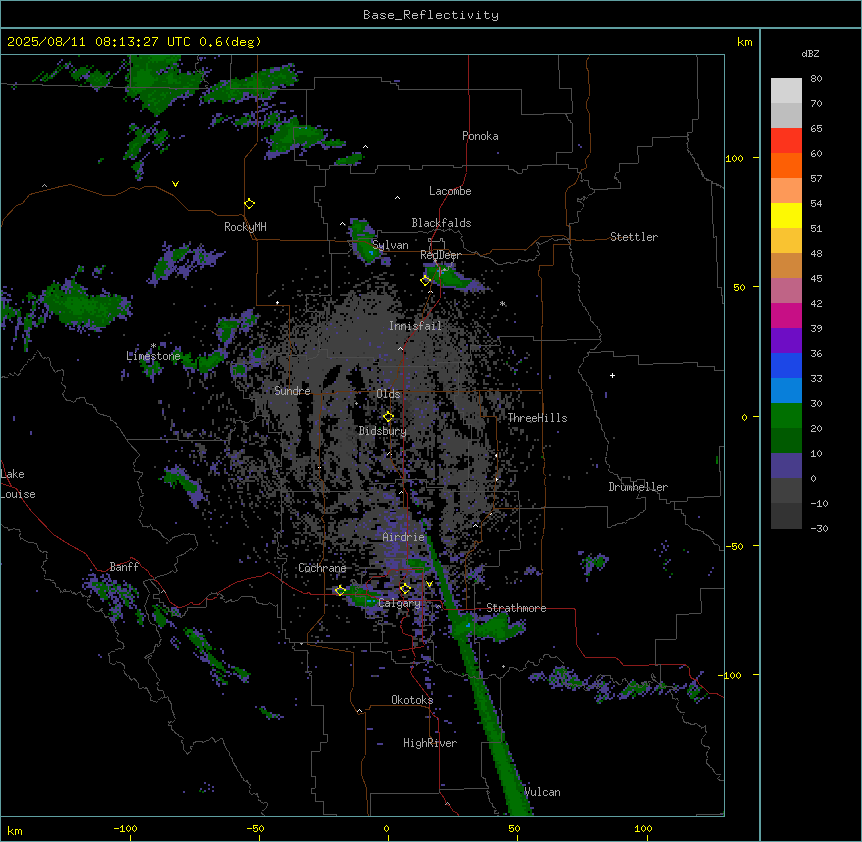Image resolution: width=862 pixels, height=842 pixels.
Task: Click the Lake Louise label
Action: tap(18, 484)
